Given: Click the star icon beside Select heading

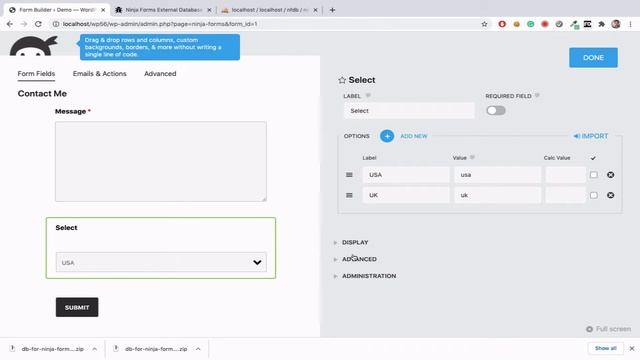Looking at the screenshot, I should (342, 80).
